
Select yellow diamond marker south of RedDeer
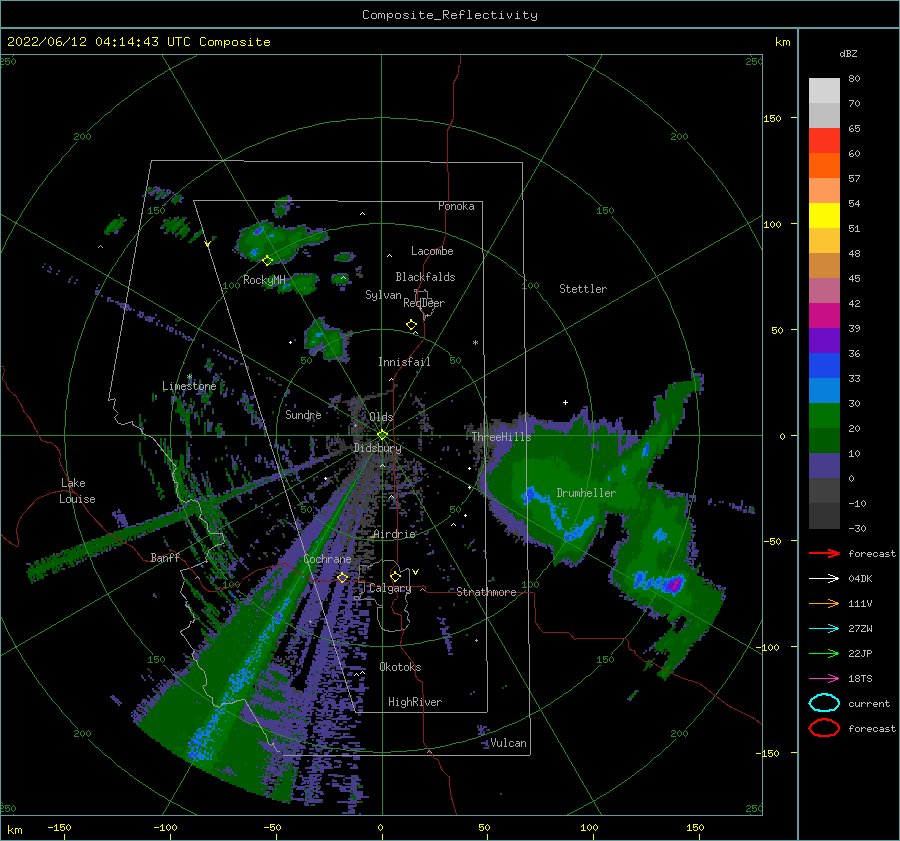[x=411, y=324]
